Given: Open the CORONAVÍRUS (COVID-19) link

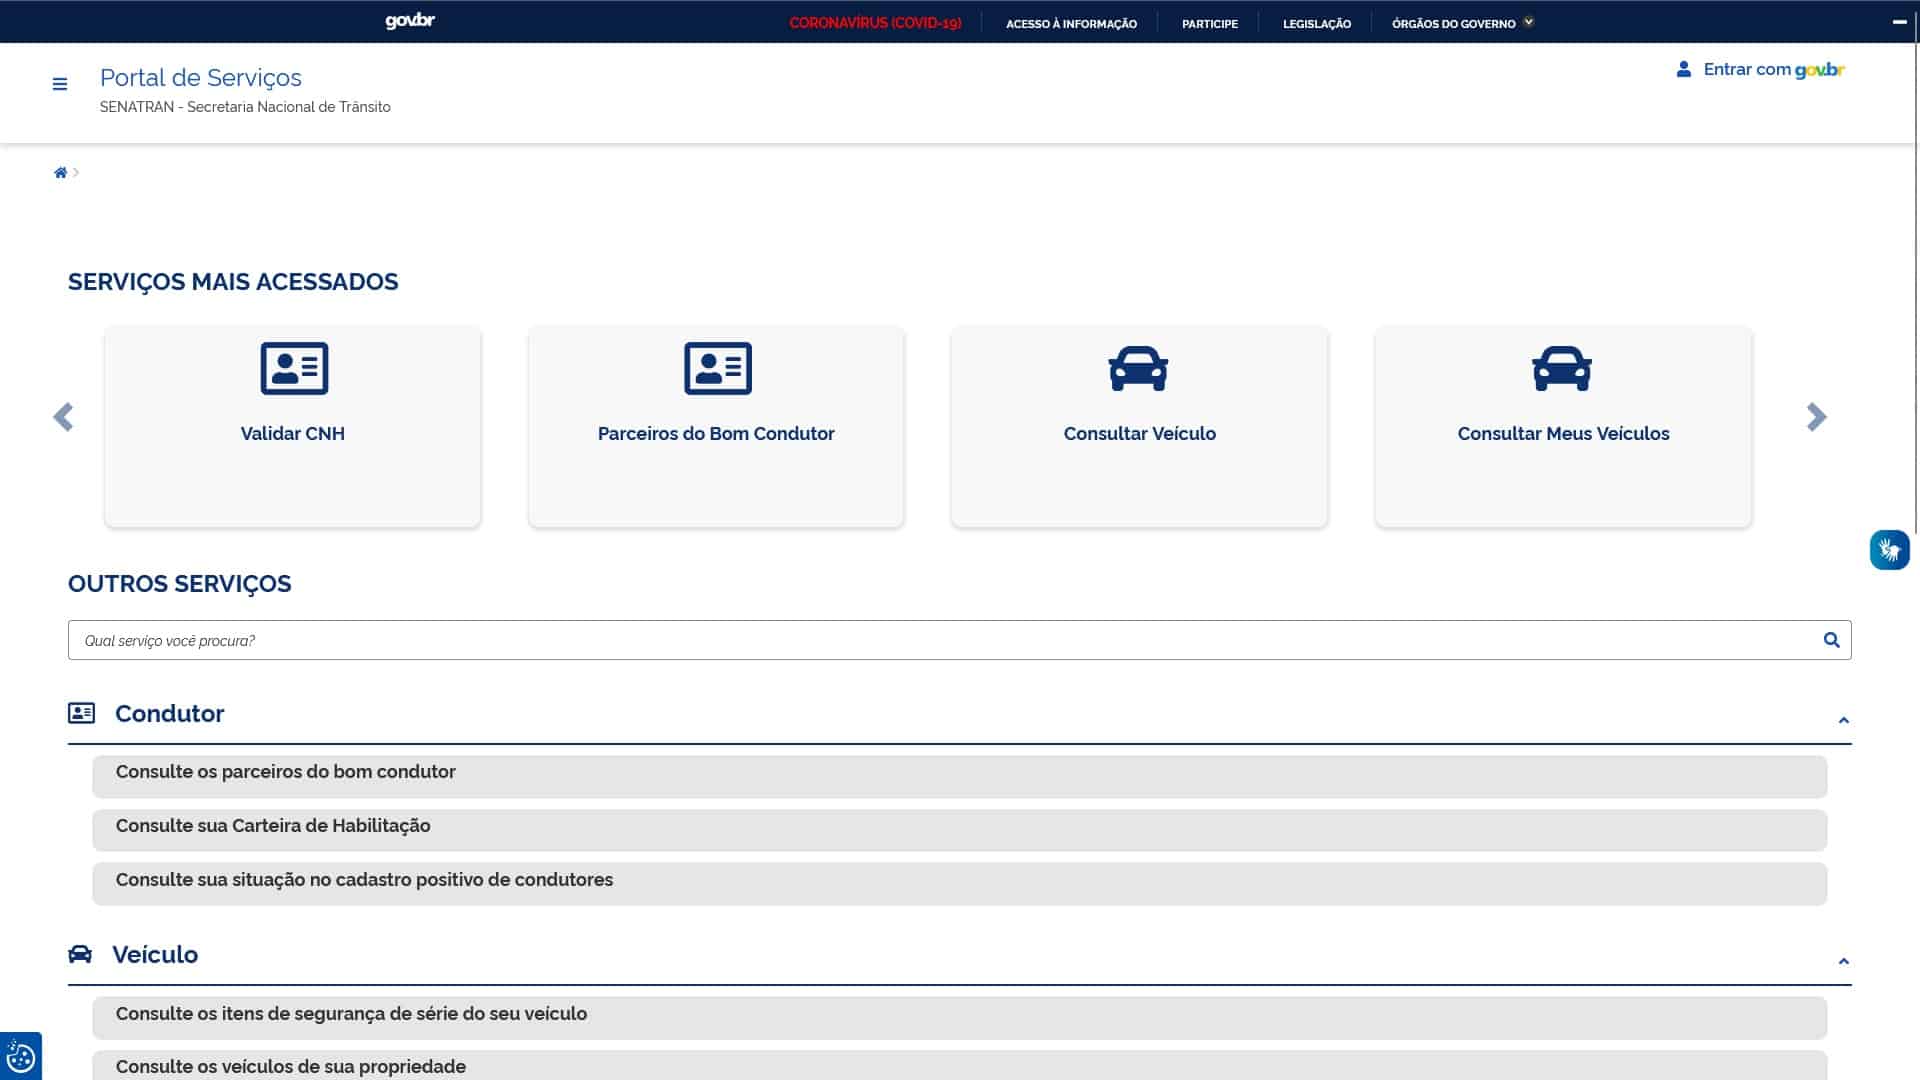Looking at the screenshot, I should (875, 22).
